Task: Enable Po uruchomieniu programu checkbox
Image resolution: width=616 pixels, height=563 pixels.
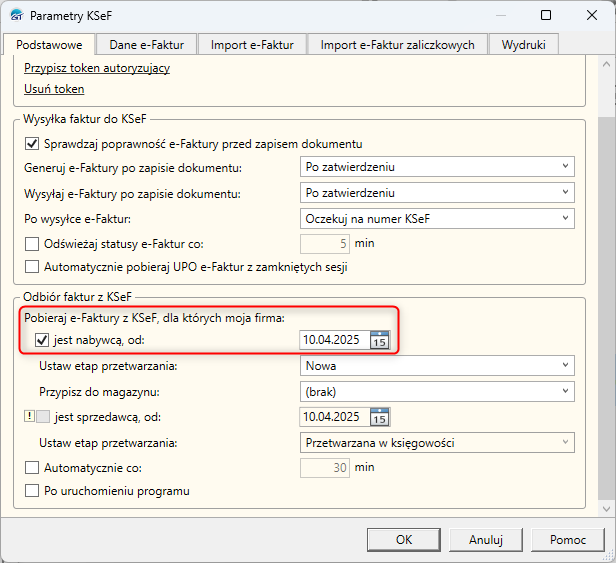Action: click(x=32, y=491)
